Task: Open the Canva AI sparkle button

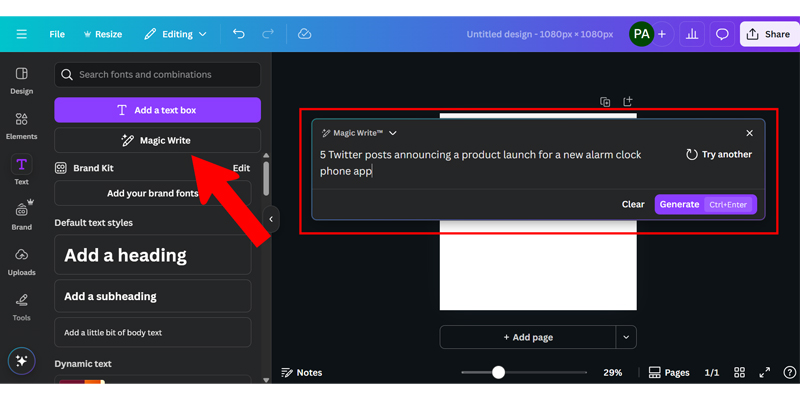Action: click(x=21, y=361)
